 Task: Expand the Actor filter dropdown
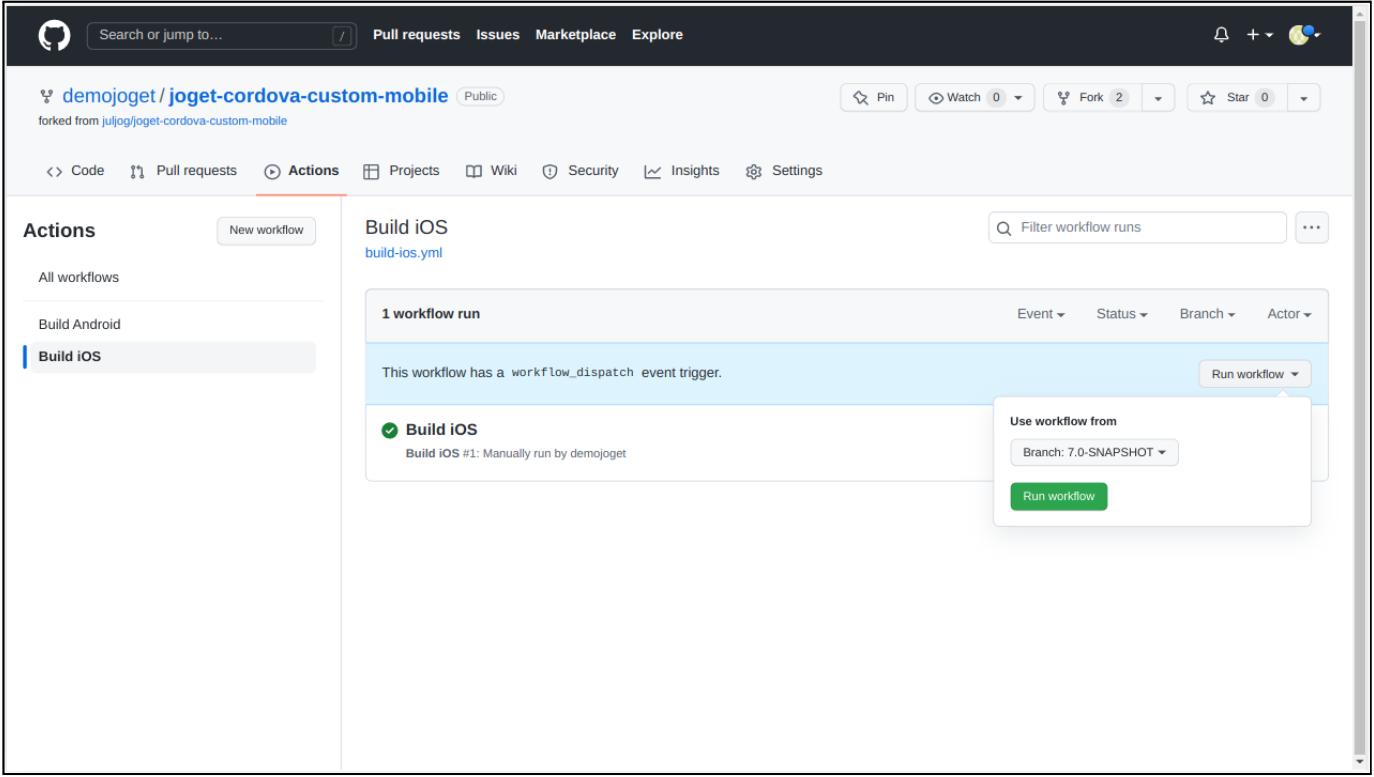click(1289, 314)
